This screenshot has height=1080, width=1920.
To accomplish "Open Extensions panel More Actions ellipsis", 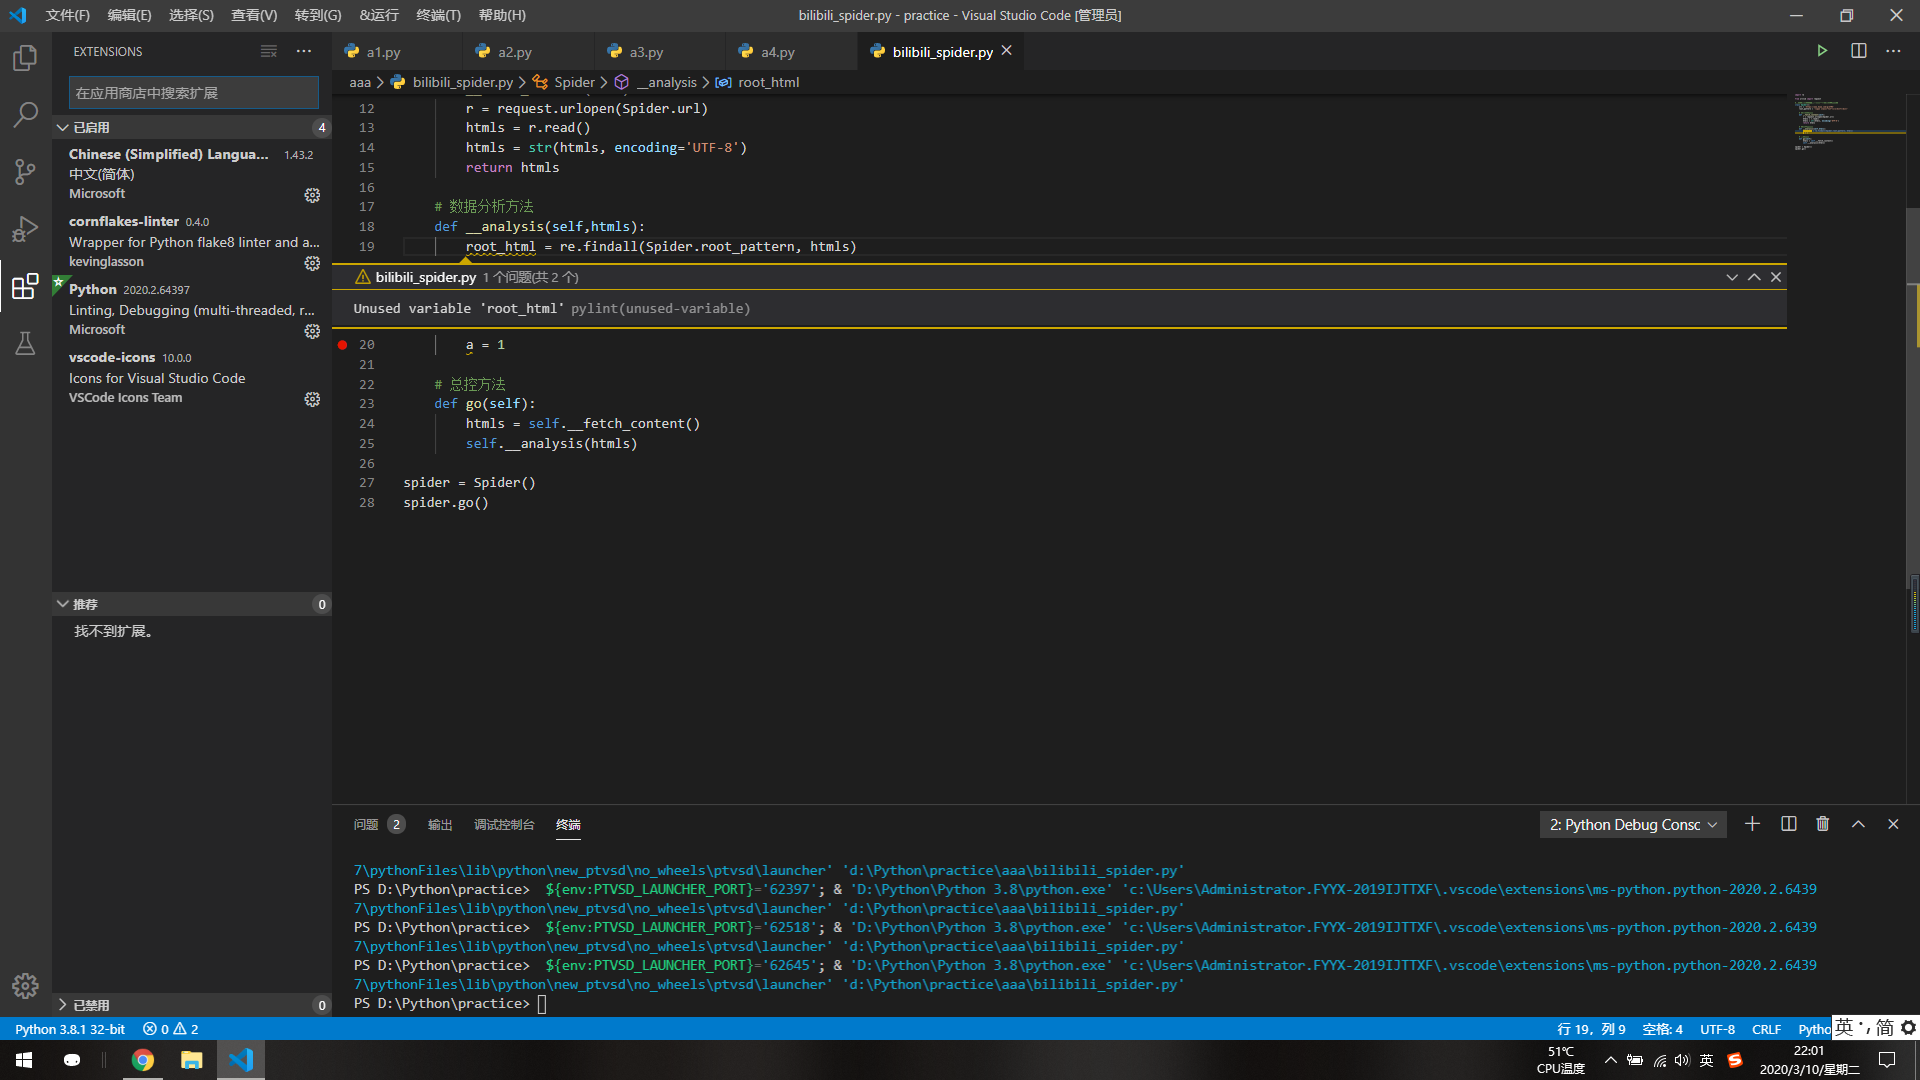I will pyautogui.click(x=304, y=51).
